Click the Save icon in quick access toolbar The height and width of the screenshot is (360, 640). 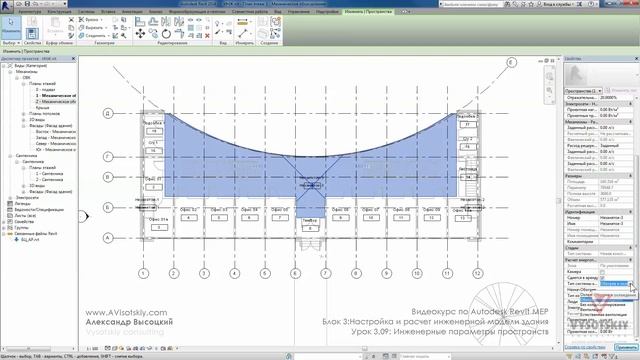(x=27, y=4)
